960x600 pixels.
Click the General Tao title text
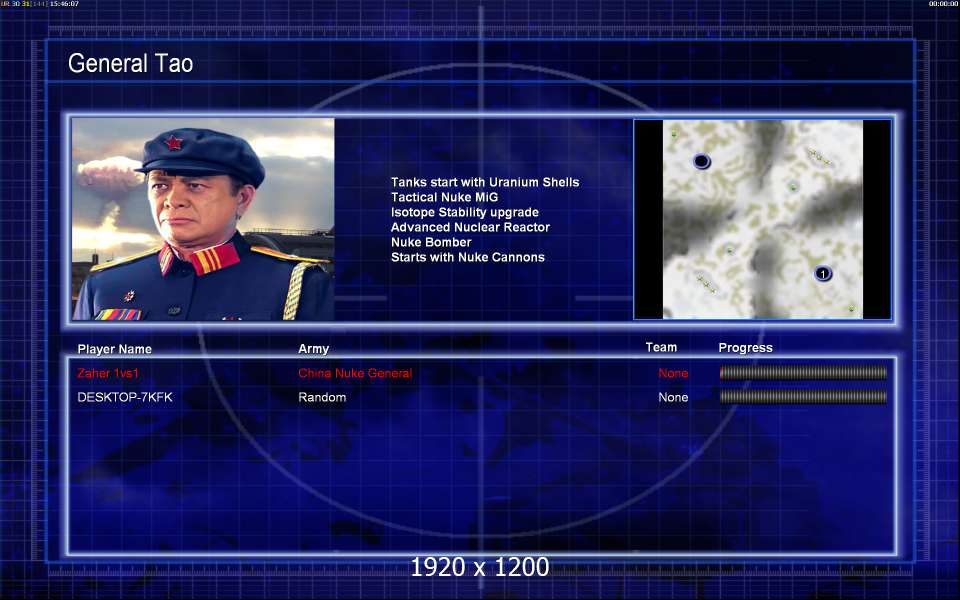coord(130,63)
